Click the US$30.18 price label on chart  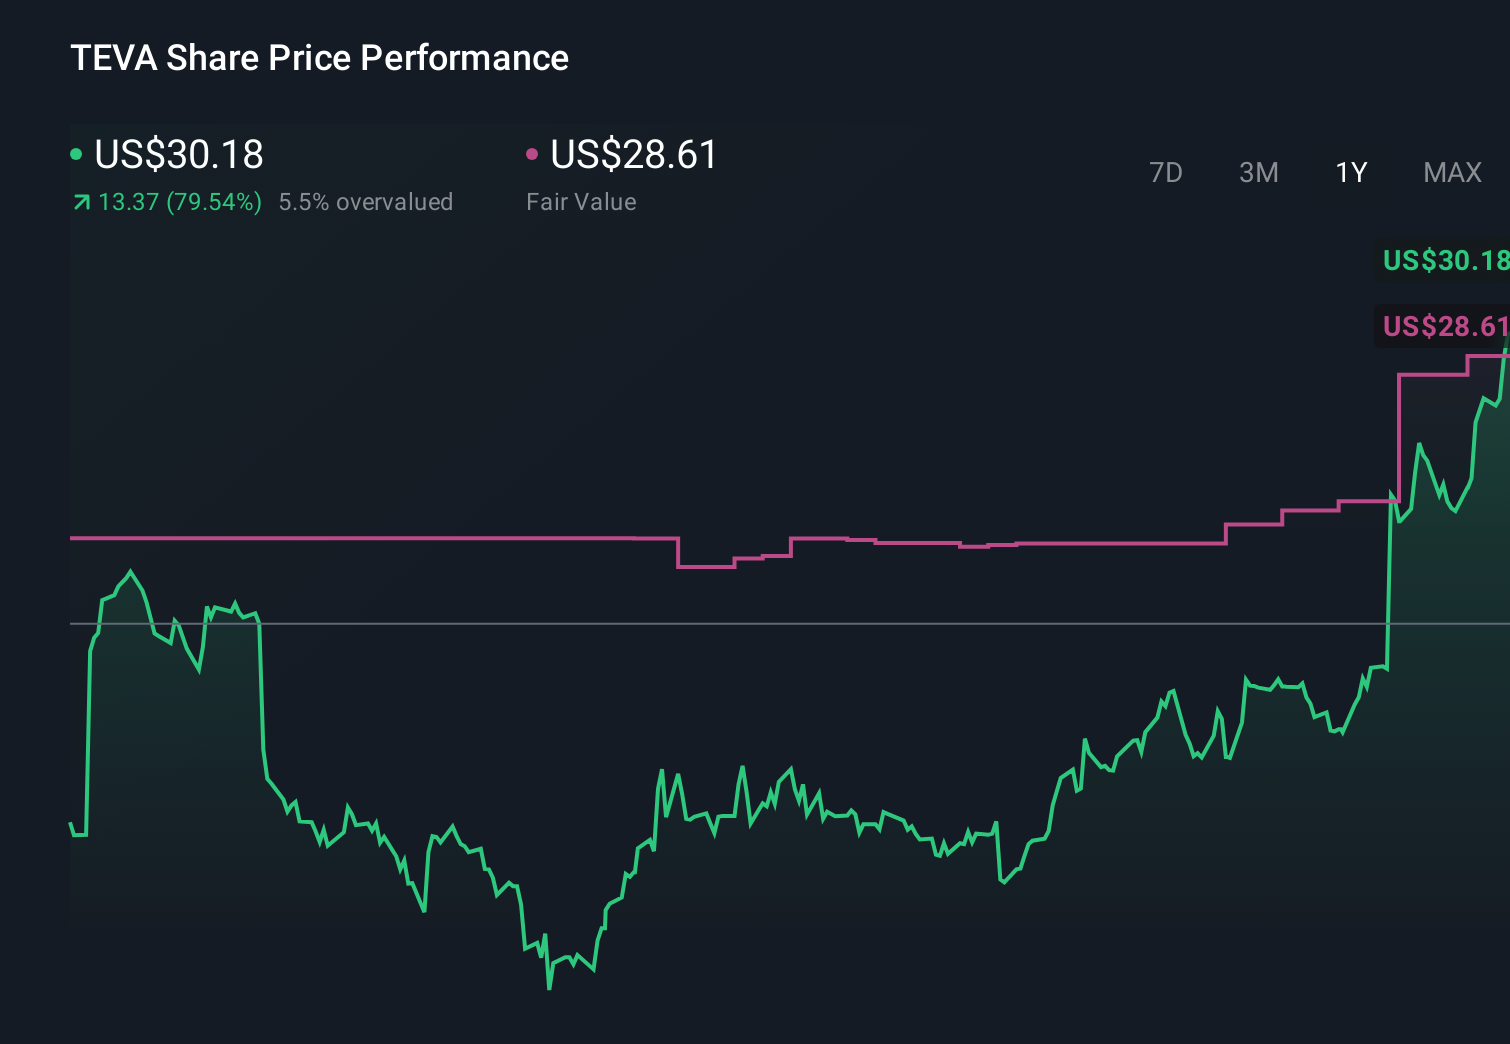point(1444,260)
